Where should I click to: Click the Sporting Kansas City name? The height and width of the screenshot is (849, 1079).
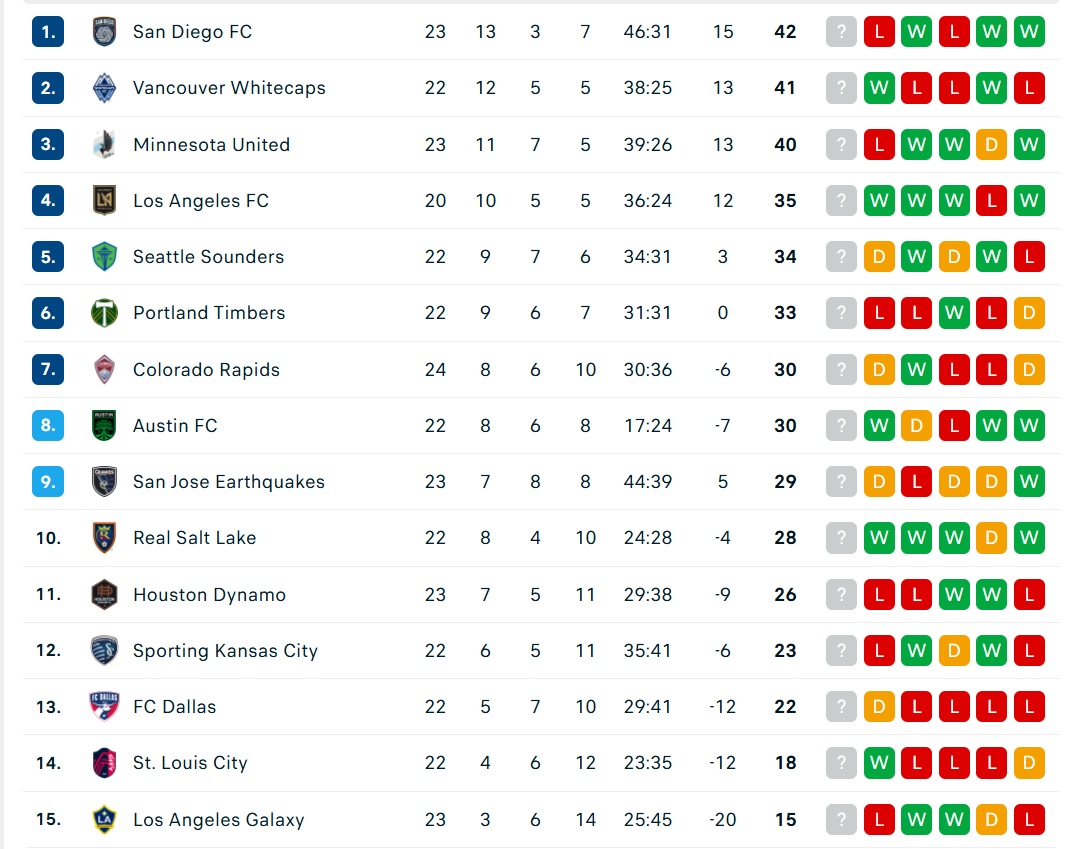pyautogui.click(x=225, y=651)
